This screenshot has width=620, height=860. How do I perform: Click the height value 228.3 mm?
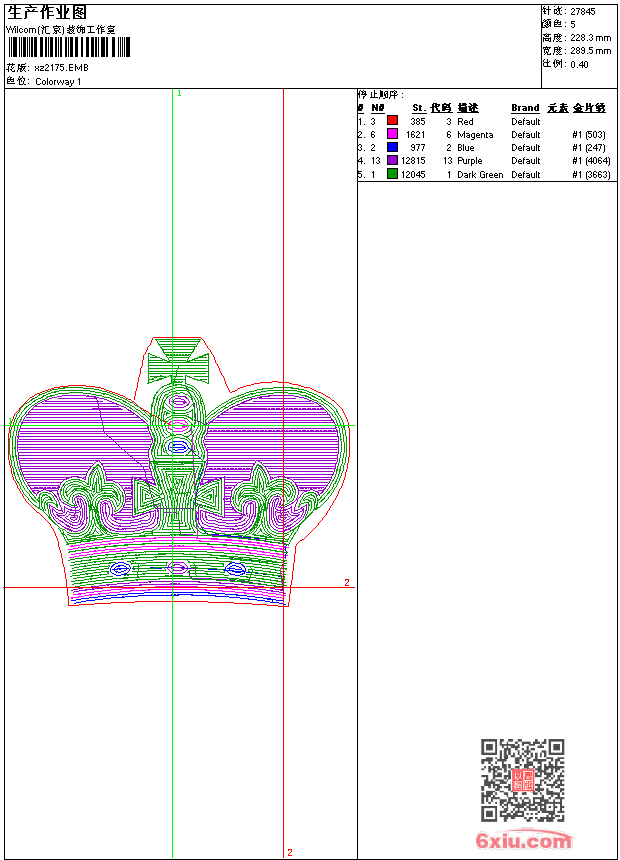(590, 38)
